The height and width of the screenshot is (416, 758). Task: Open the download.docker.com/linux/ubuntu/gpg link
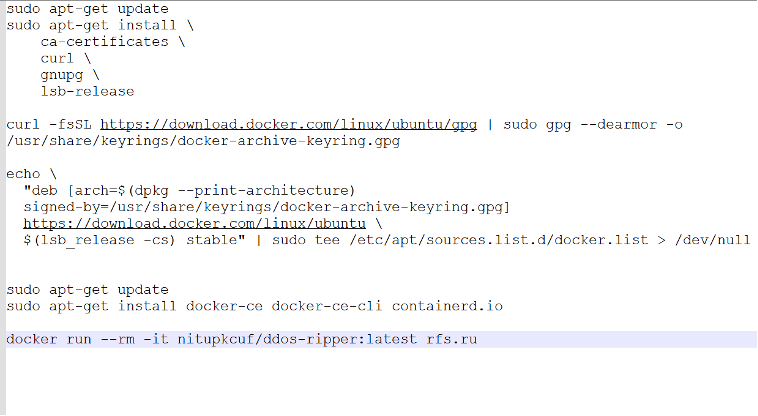click(289, 125)
